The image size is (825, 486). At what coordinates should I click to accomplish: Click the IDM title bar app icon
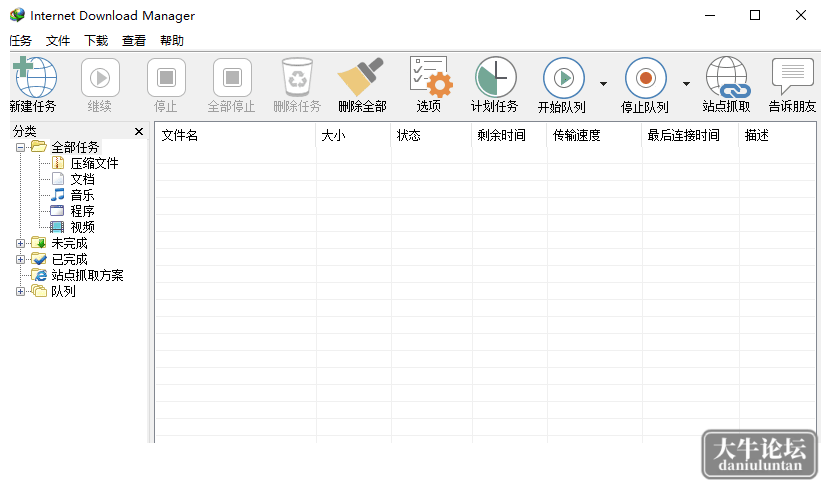[17, 15]
